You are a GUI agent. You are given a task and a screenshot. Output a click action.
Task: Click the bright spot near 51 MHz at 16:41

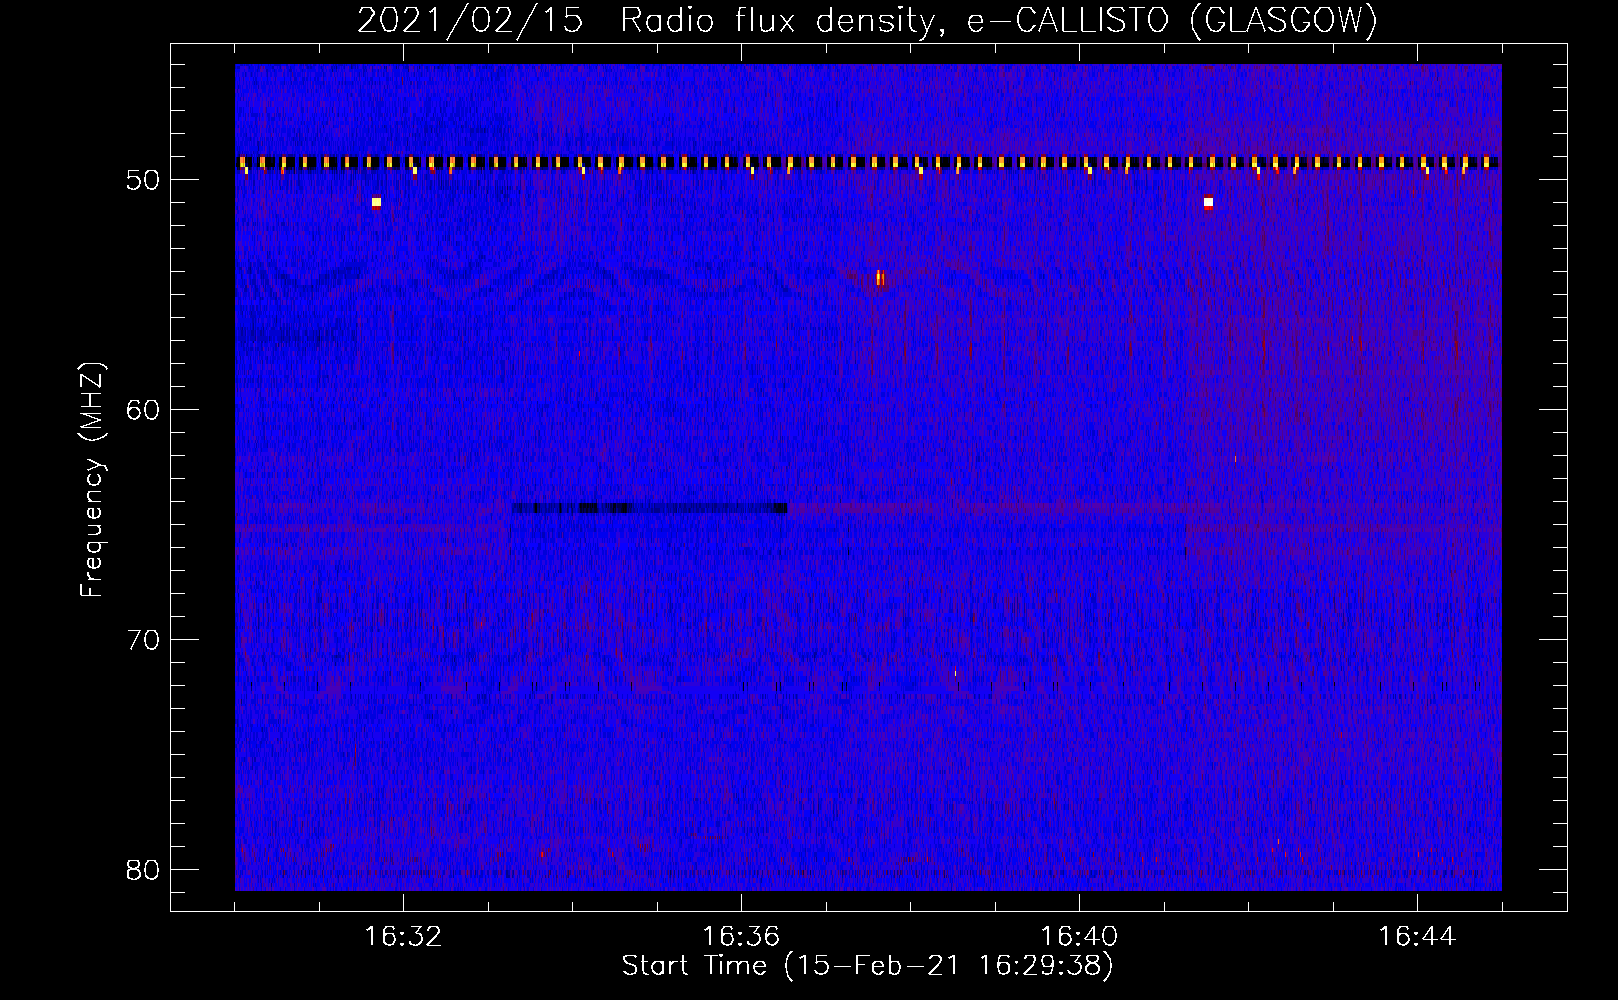(x=1208, y=203)
